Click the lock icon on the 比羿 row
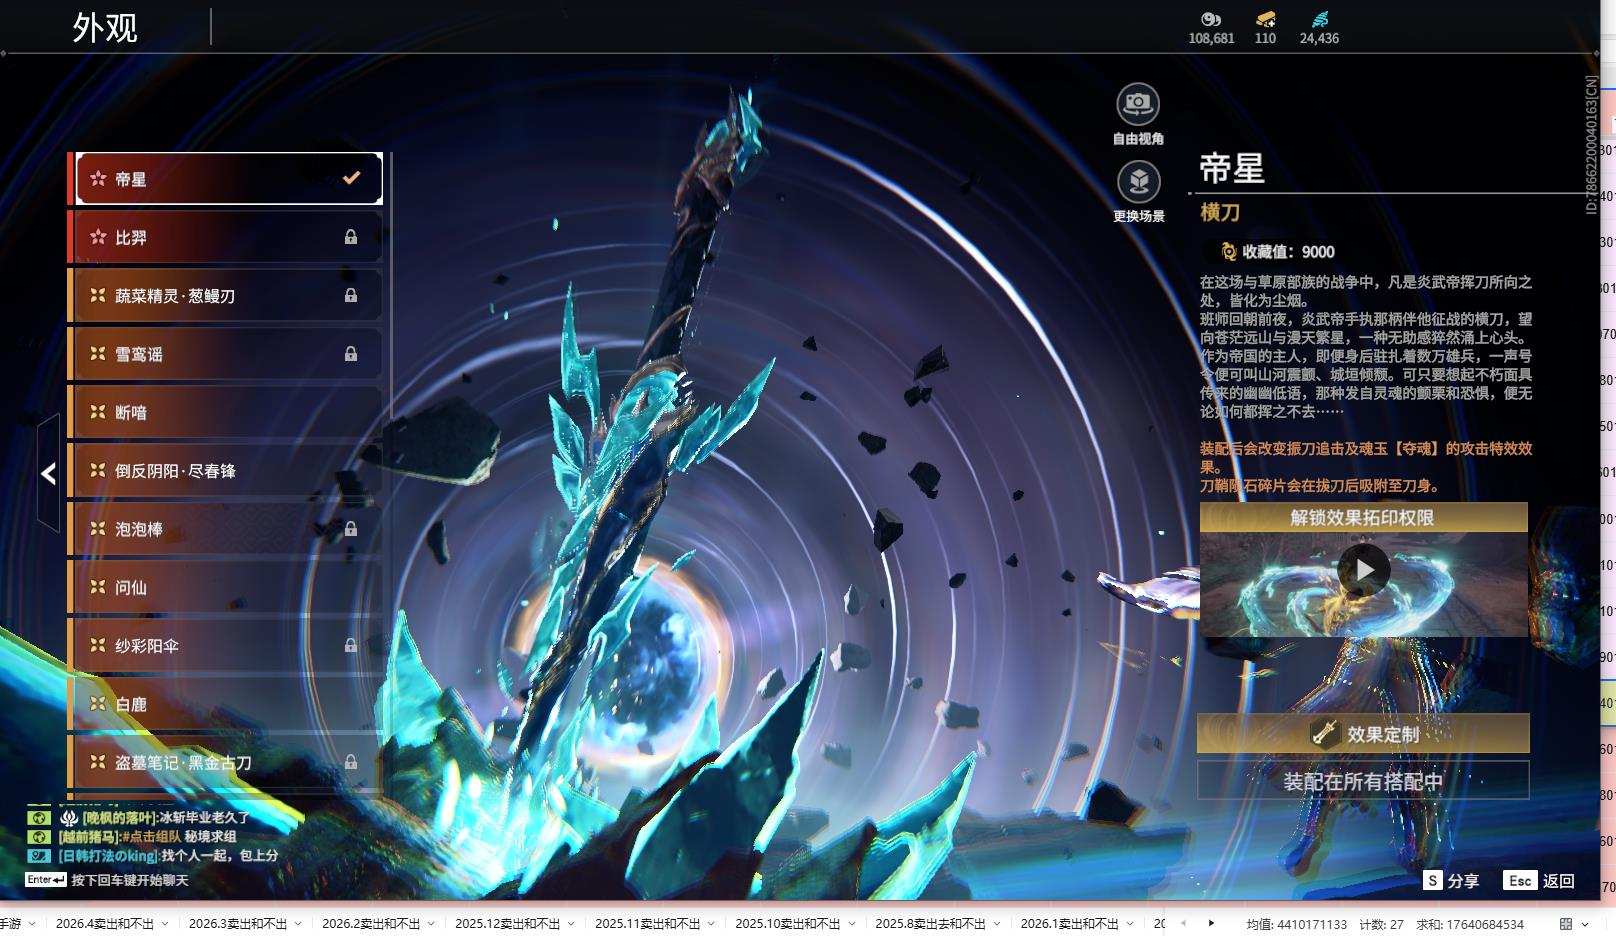The image size is (1616, 939). (x=351, y=237)
